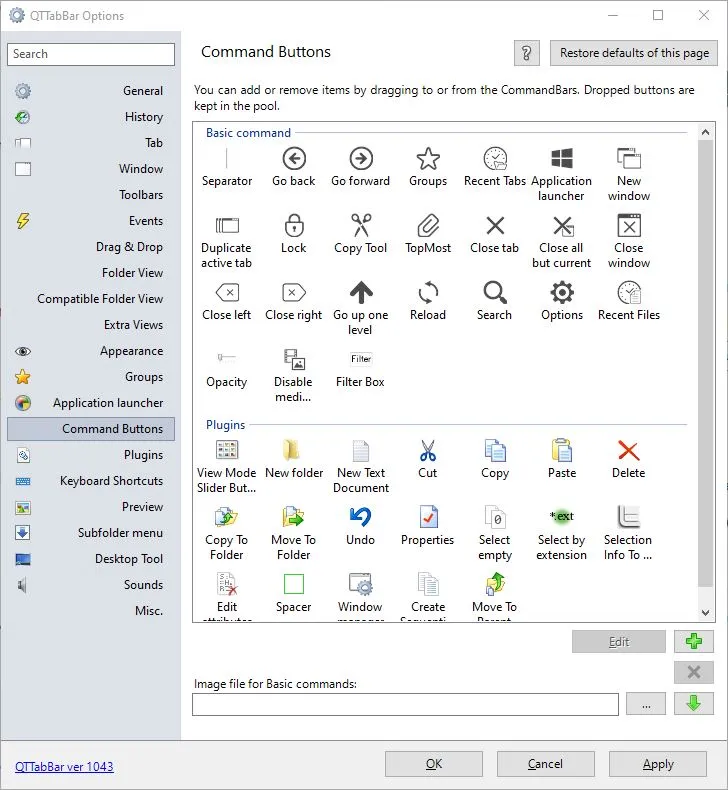
Task: Select the TopMost paperclip icon
Action: pyautogui.click(x=428, y=226)
